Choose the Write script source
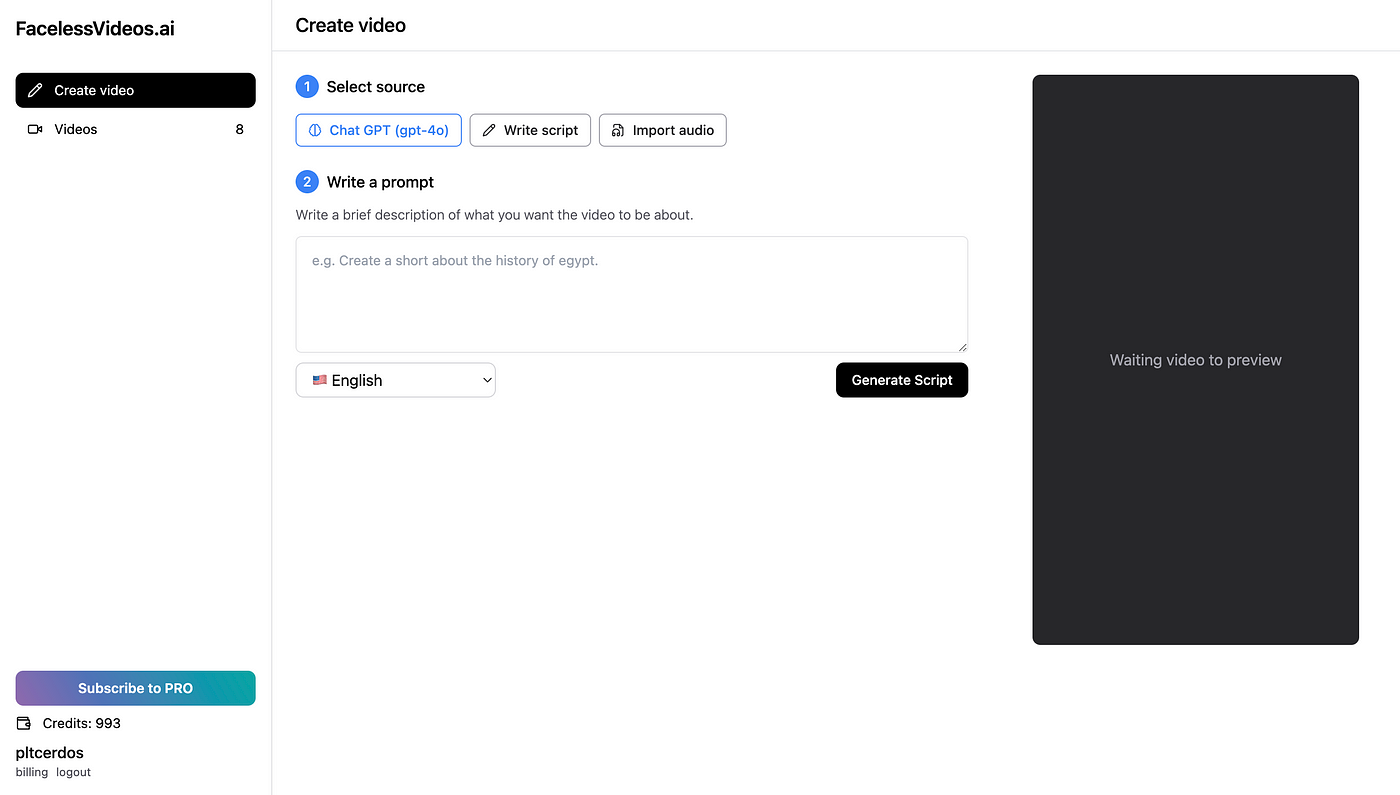 tap(530, 130)
